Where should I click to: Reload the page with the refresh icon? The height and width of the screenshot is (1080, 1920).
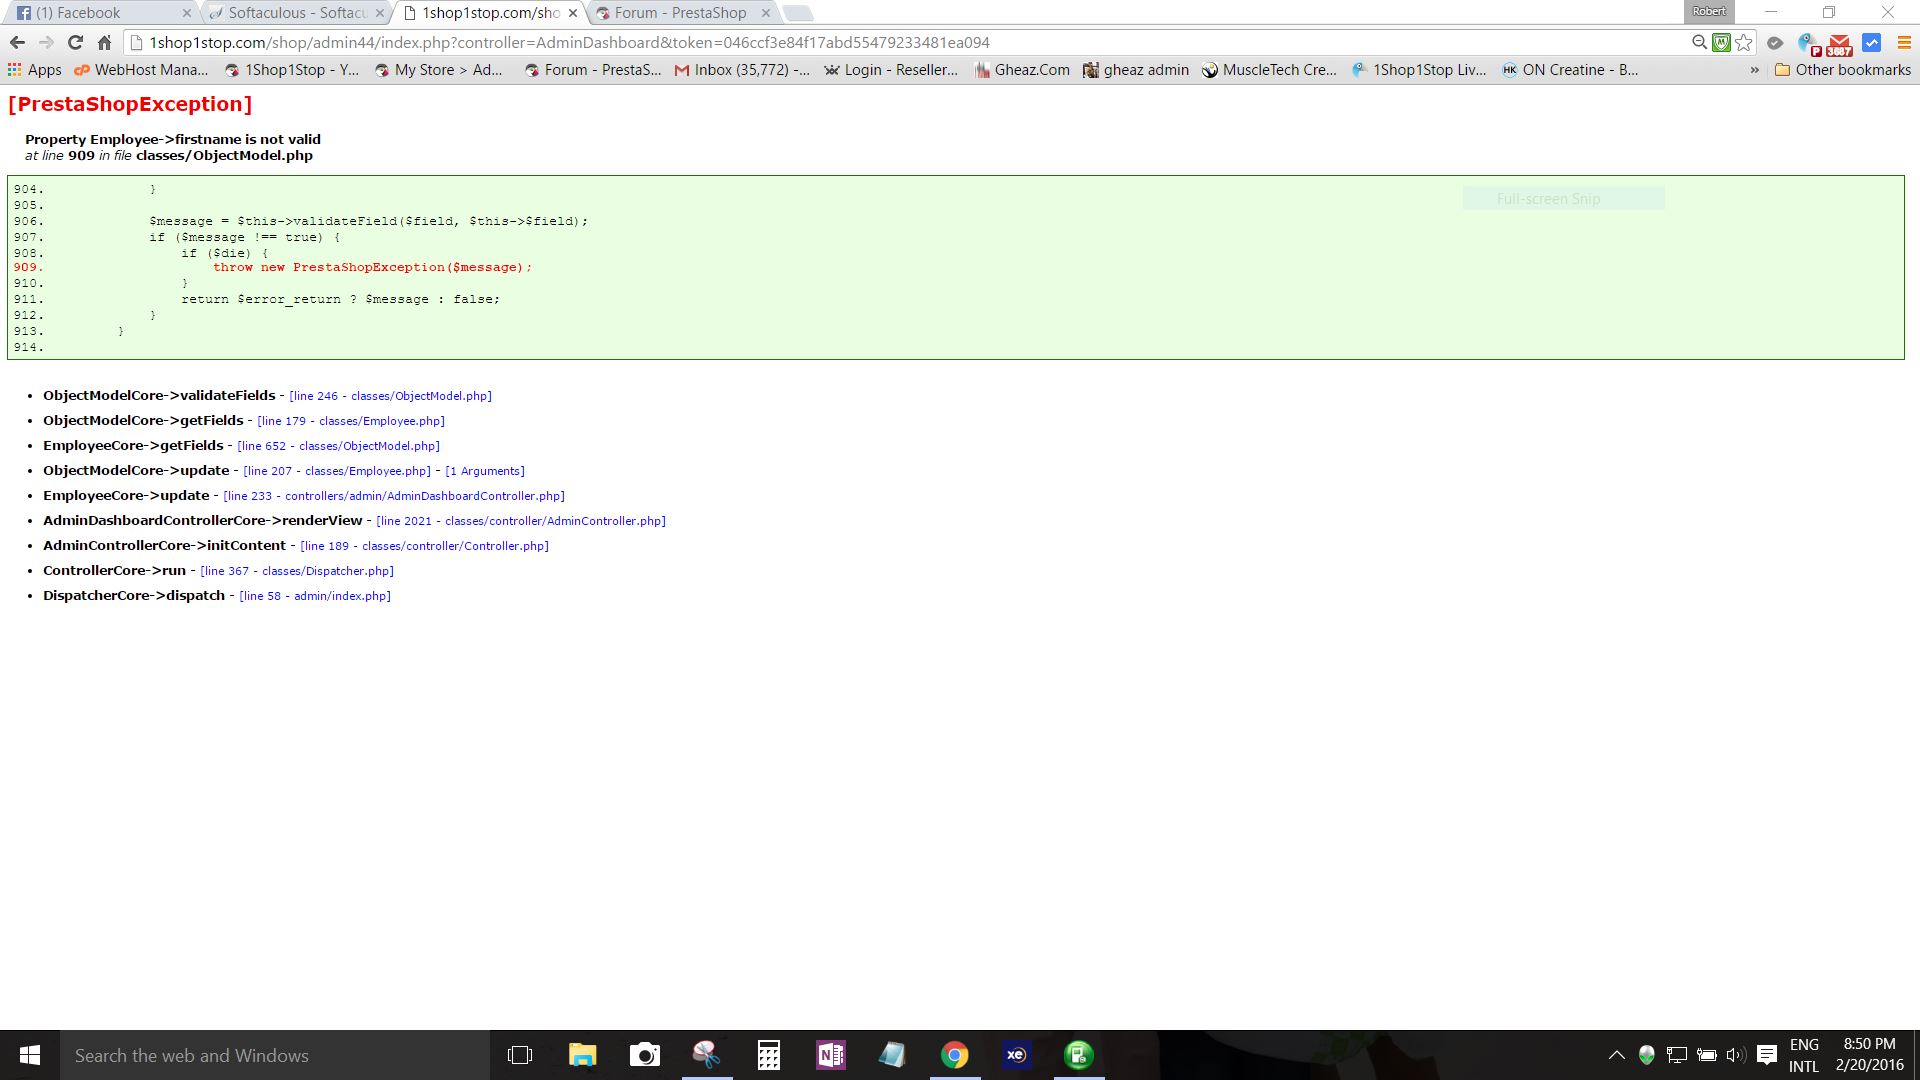(x=75, y=43)
